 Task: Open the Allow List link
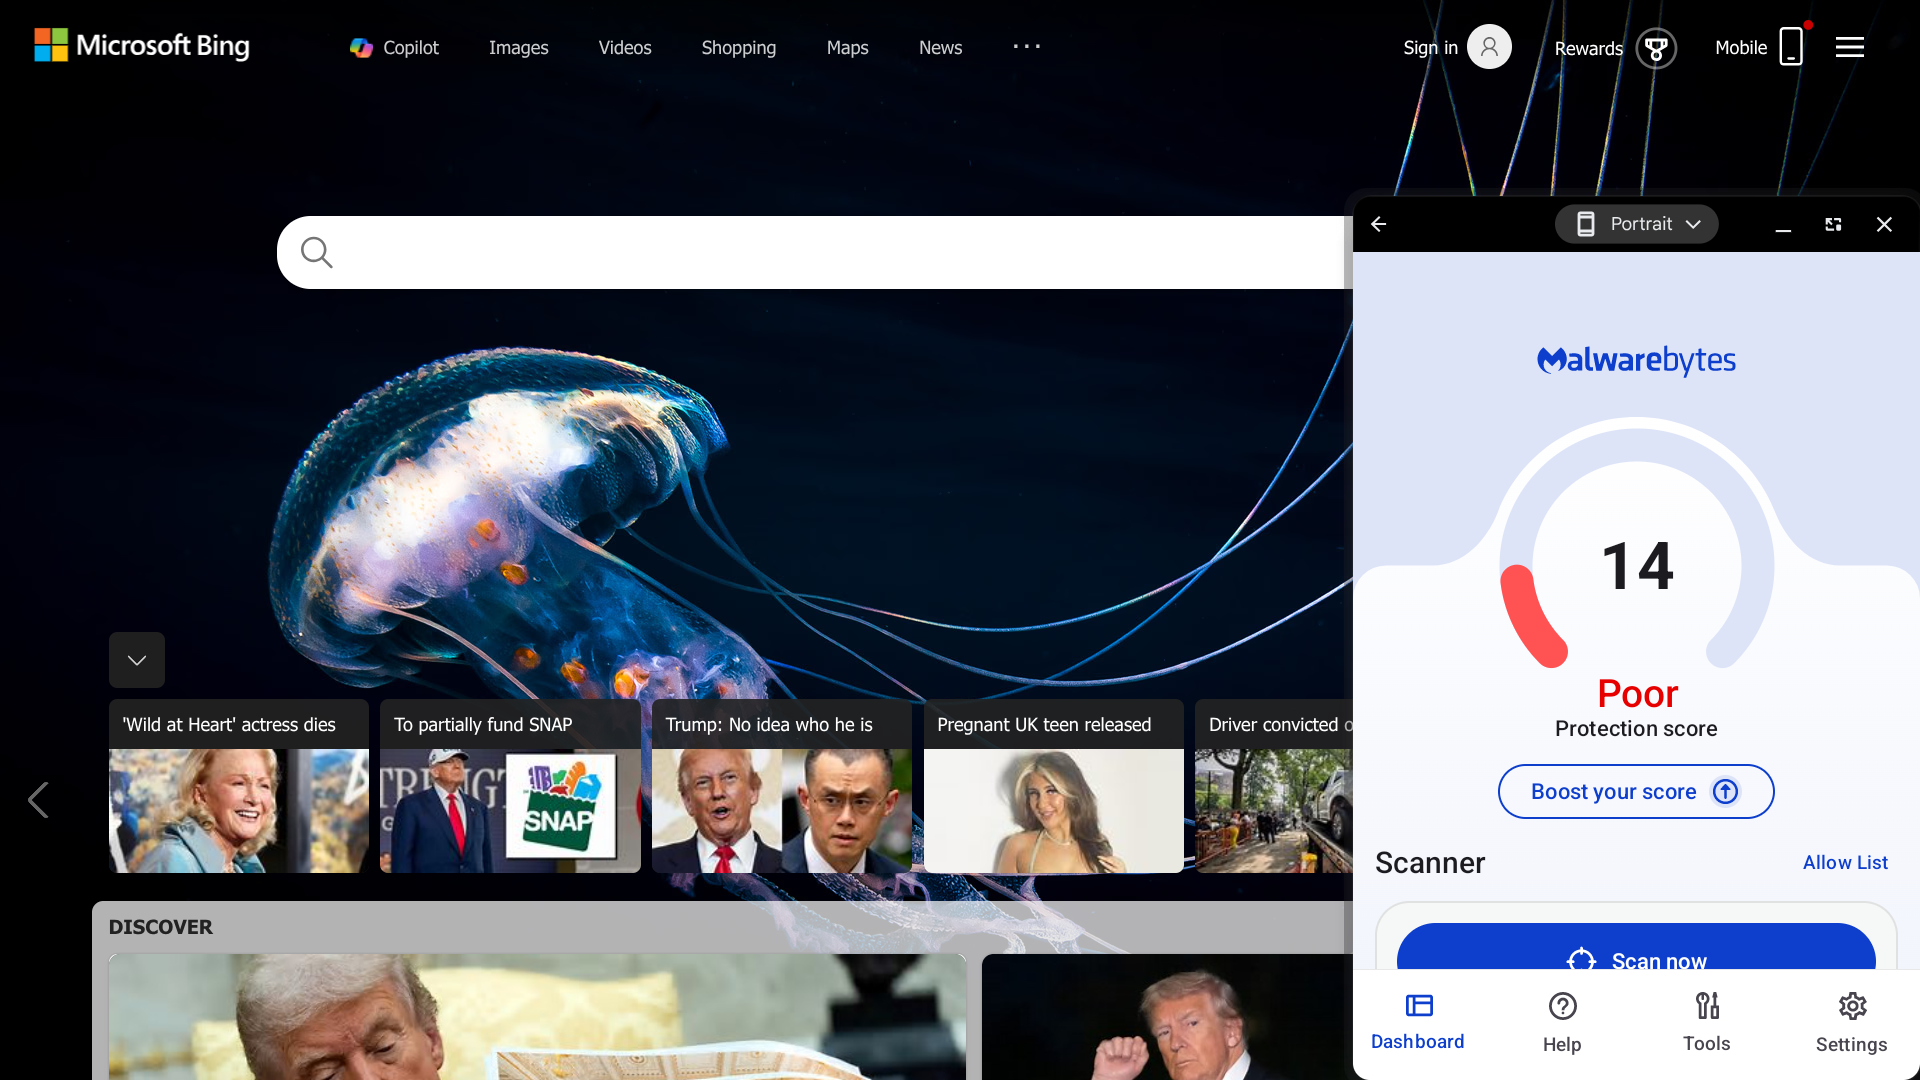[1845, 862]
